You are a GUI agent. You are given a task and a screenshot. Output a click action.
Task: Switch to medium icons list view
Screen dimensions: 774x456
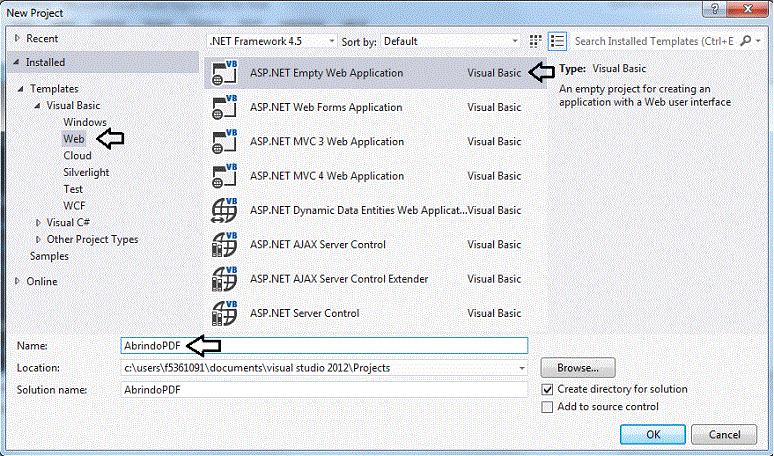tap(558, 41)
